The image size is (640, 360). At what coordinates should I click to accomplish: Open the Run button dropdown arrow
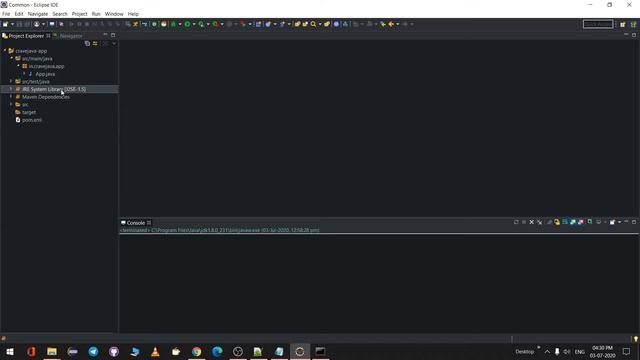[194, 24]
